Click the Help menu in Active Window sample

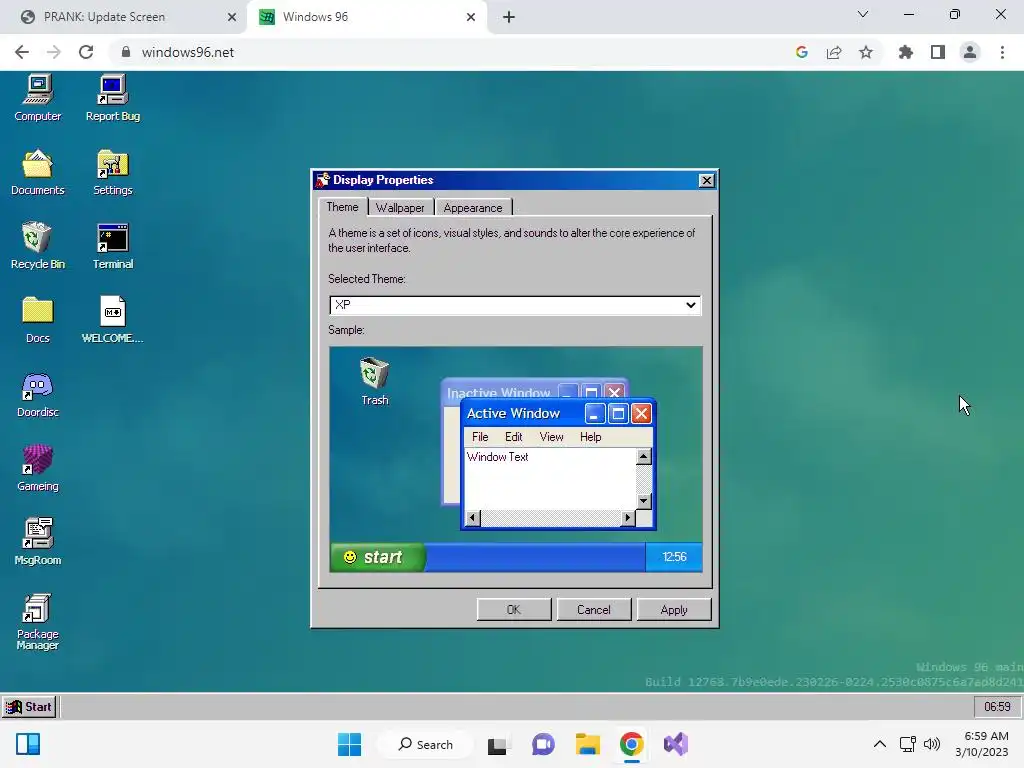click(x=590, y=437)
